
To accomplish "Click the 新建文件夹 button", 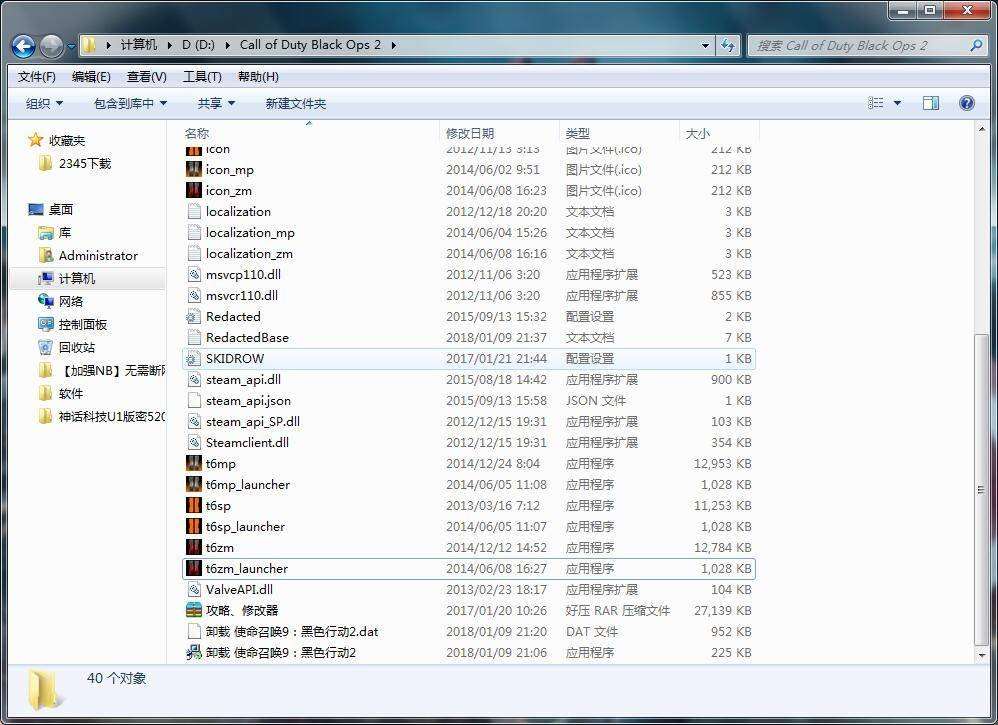I will [295, 103].
